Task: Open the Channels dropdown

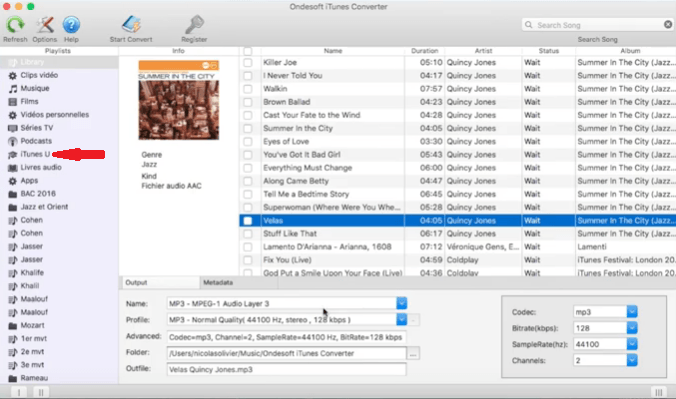Action: [632, 360]
